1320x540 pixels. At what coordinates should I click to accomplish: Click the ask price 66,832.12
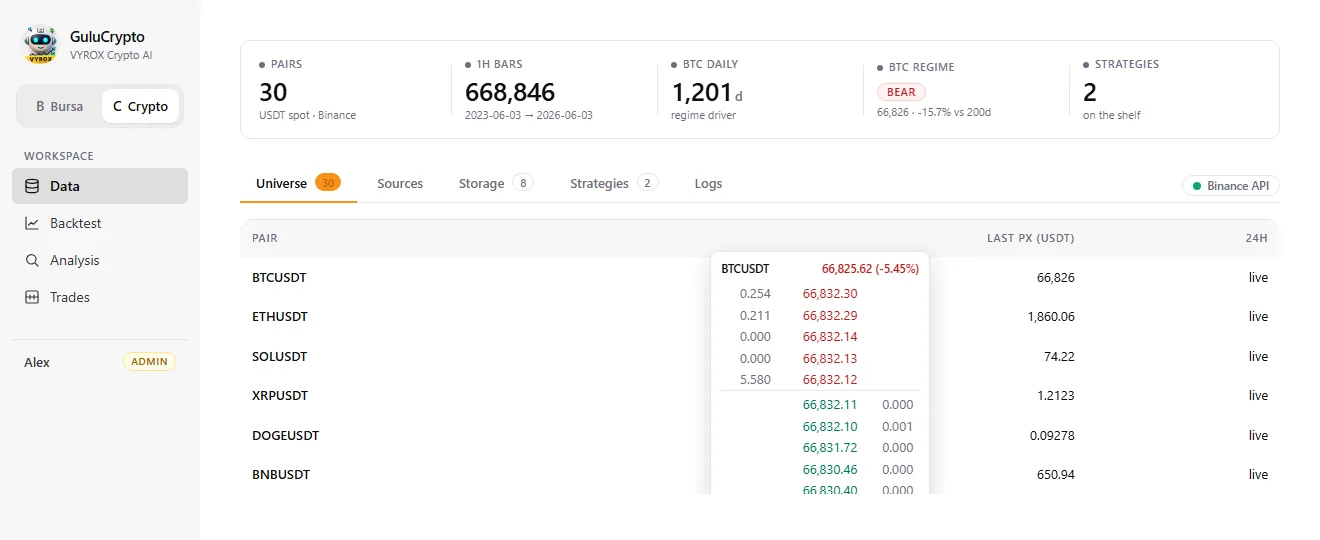[830, 379]
